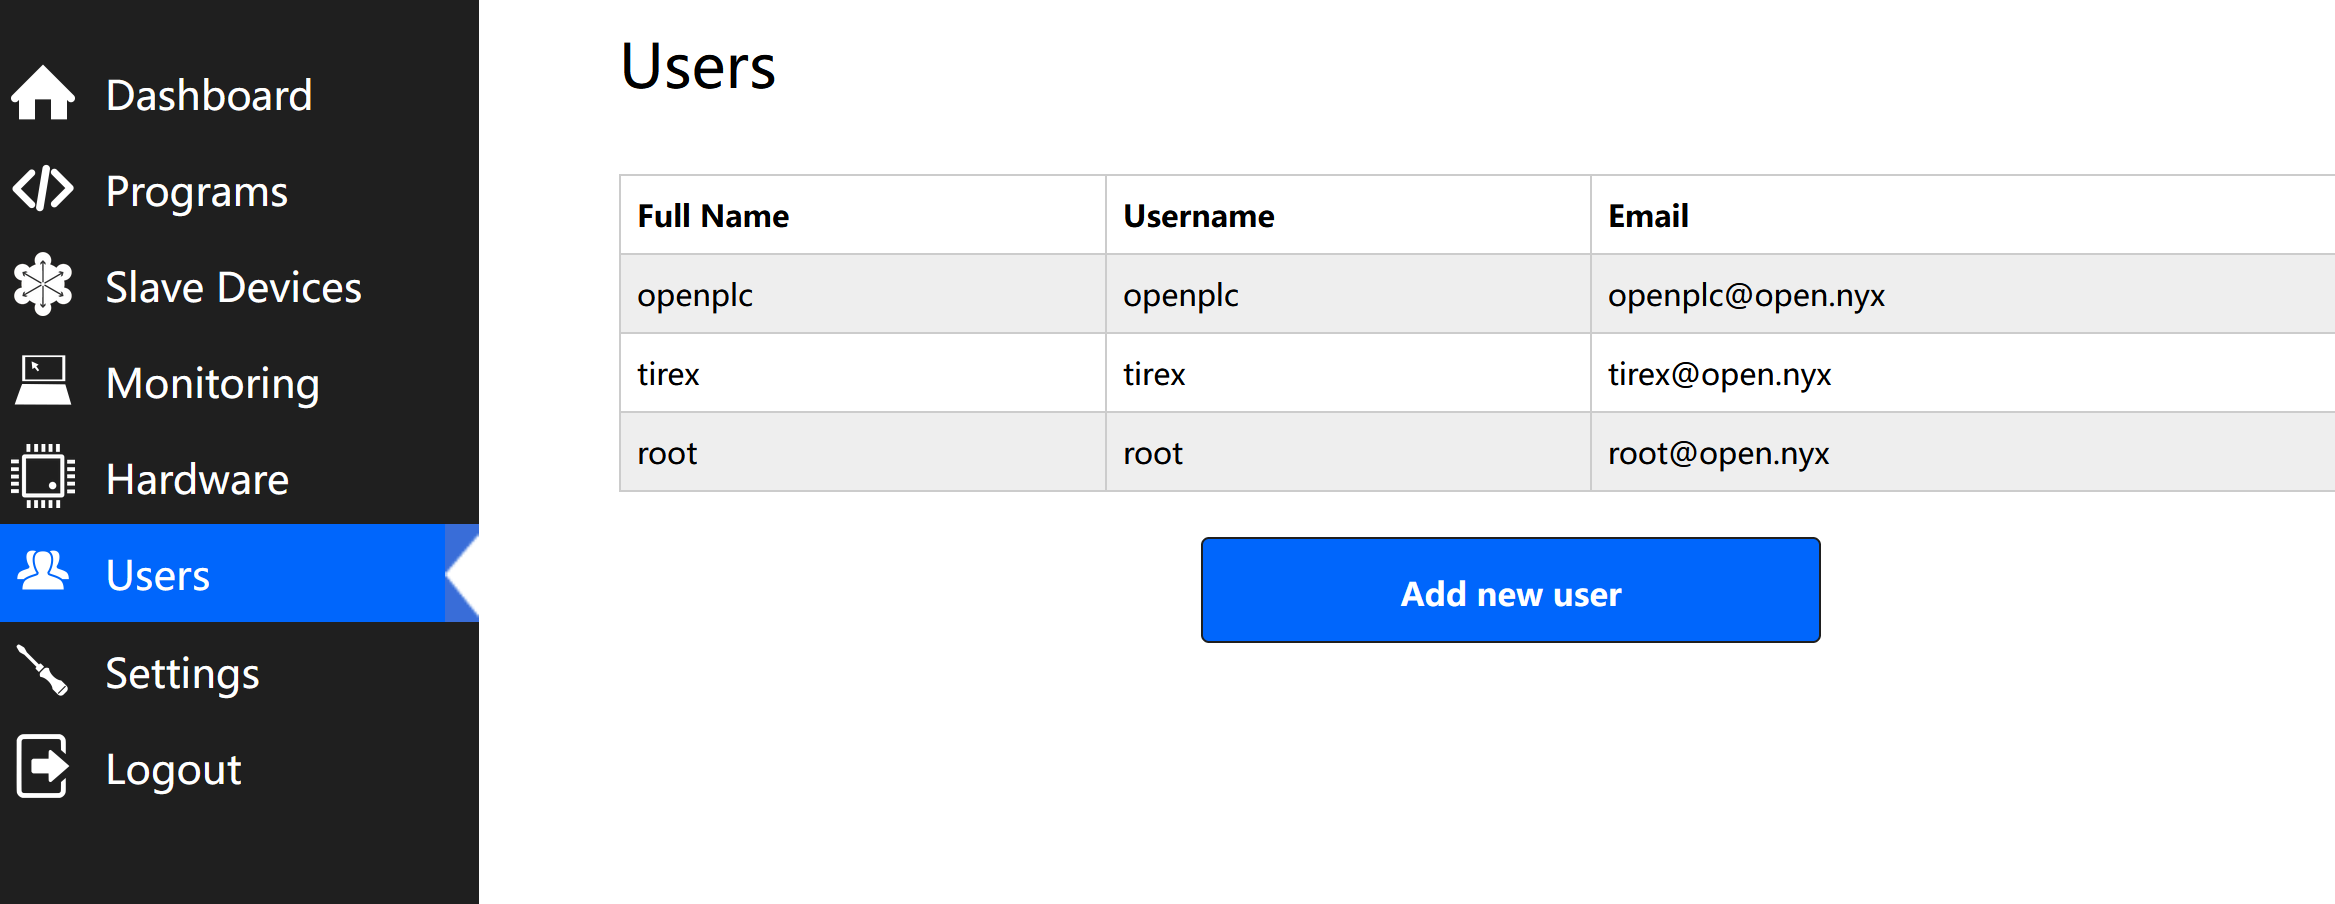Open the Dashboard menu item
Image resolution: width=2335 pixels, height=904 pixels.
pyautogui.click(x=209, y=96)
